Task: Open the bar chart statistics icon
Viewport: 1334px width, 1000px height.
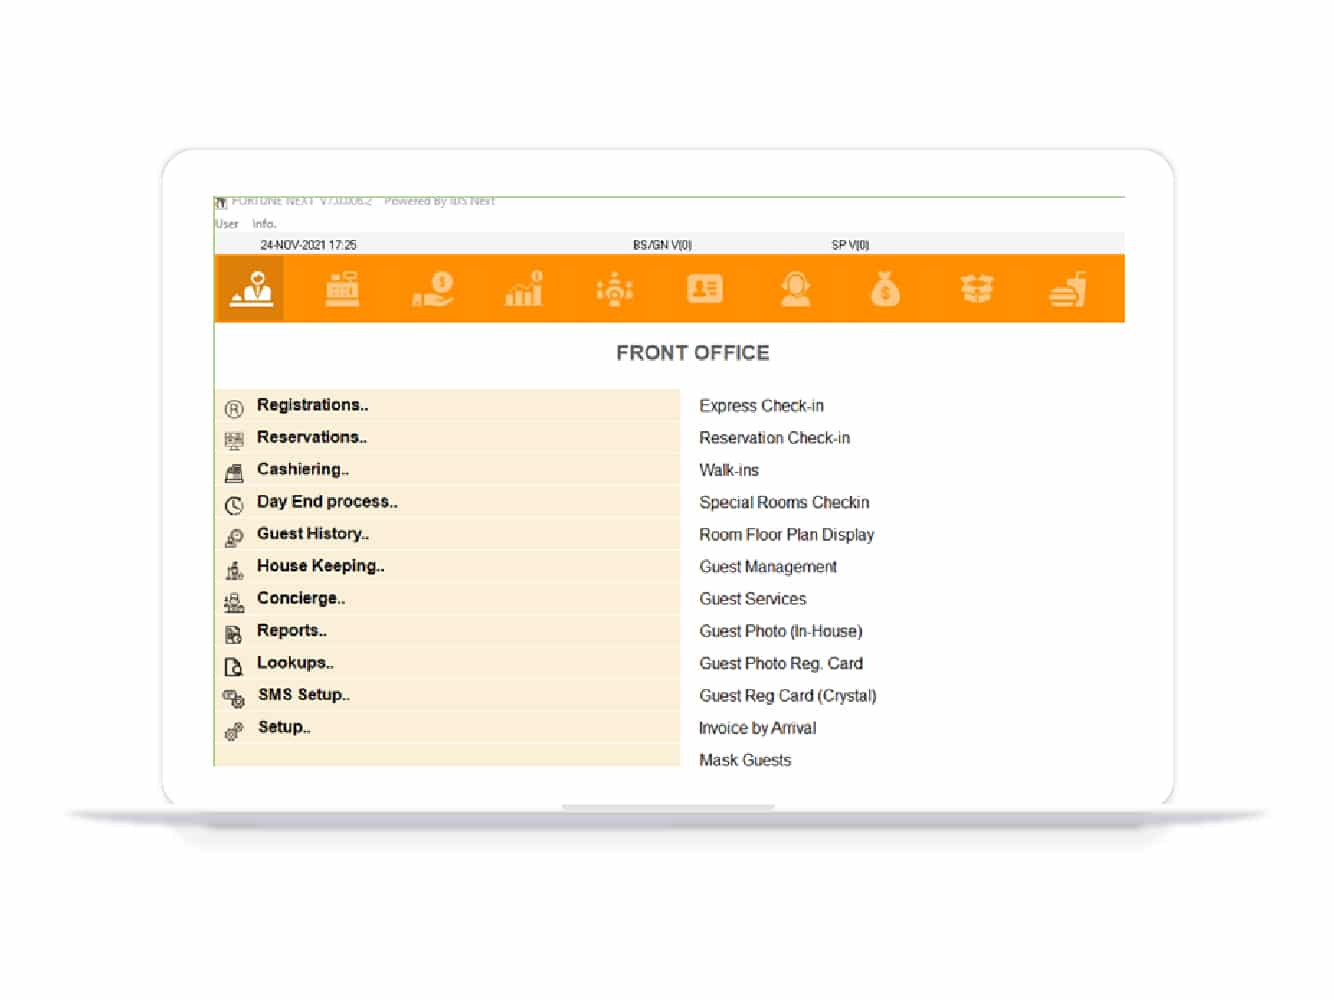Action: (x=523, y=289)
